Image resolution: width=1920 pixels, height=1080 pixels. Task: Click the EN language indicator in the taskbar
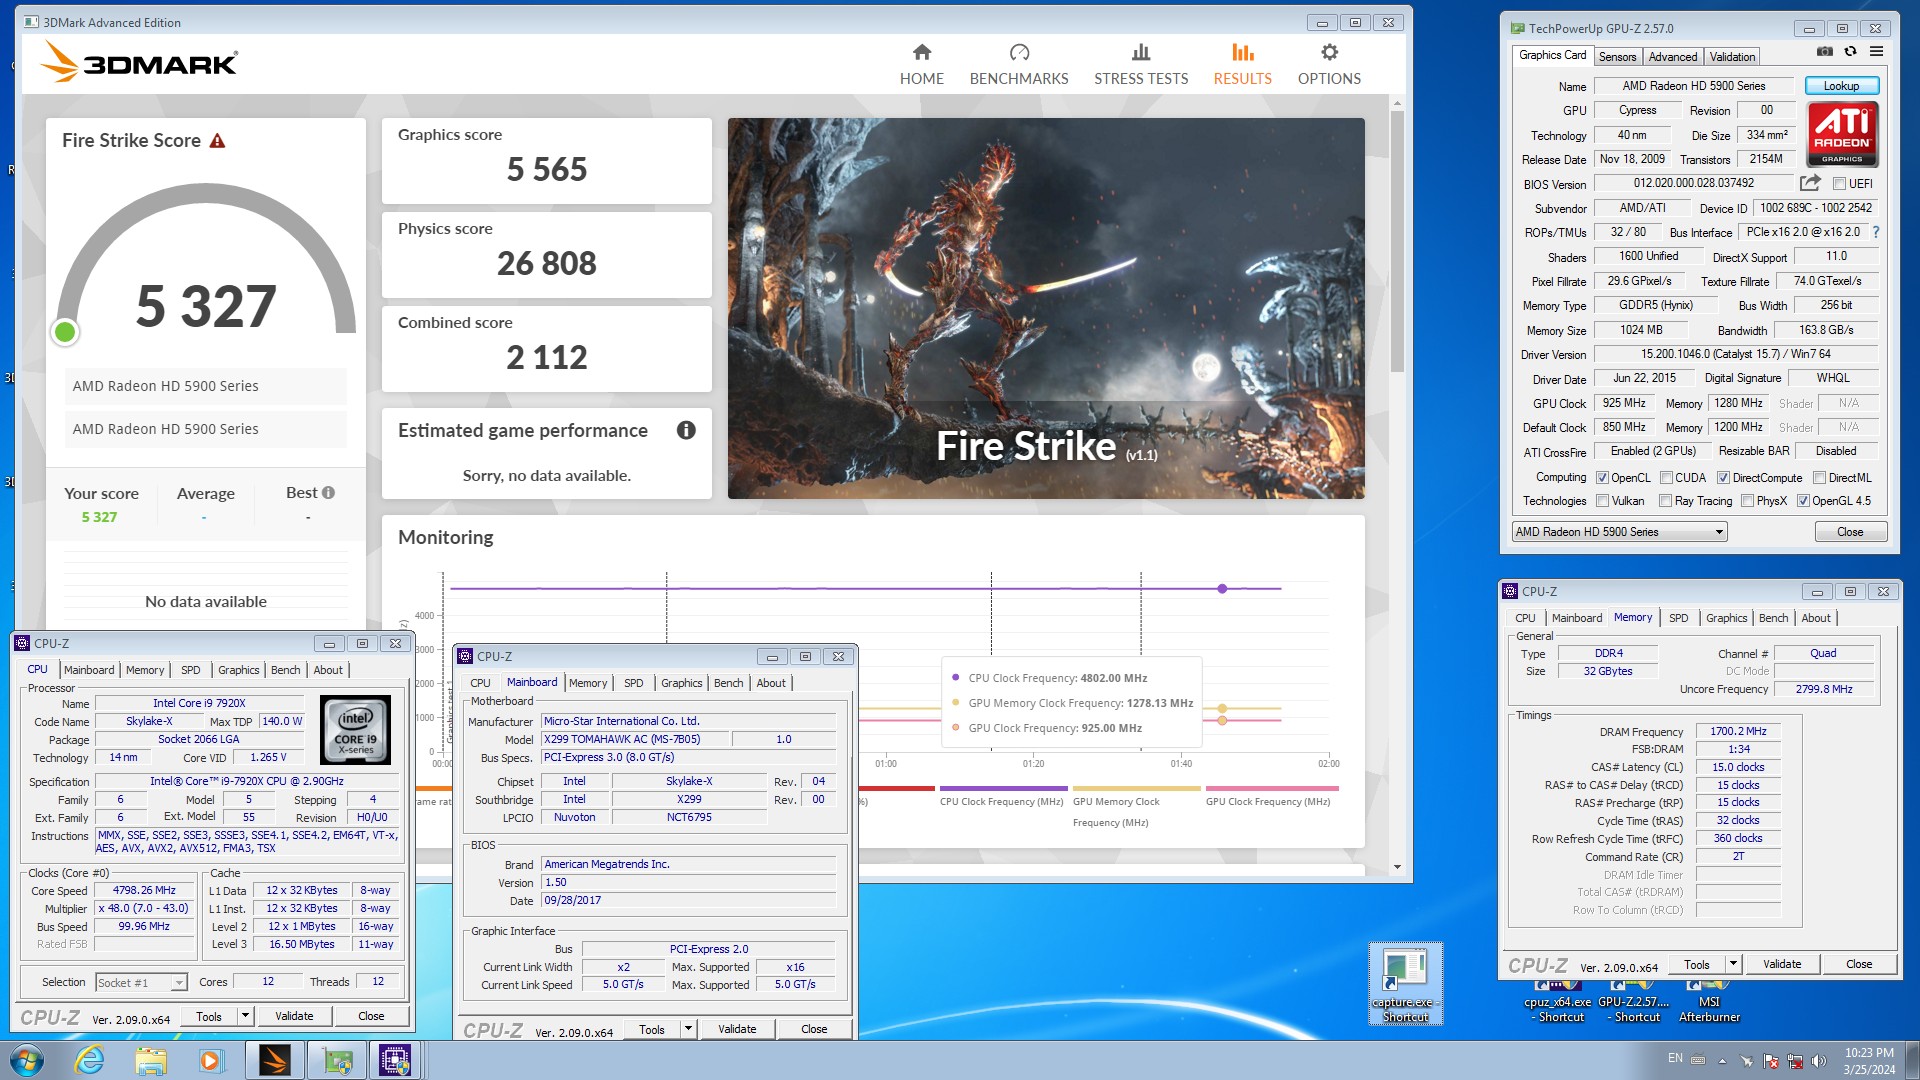coord(1675,1058)
